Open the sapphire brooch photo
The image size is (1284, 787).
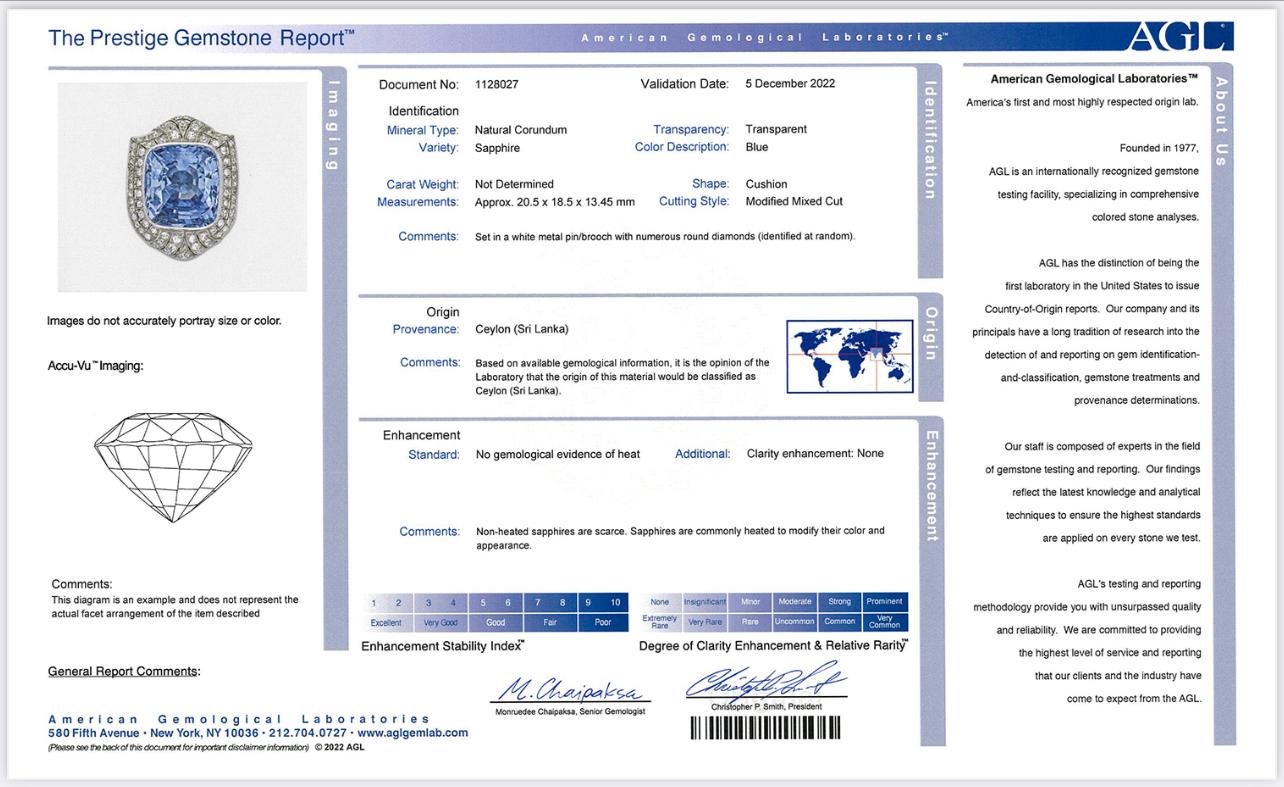pyautogui.click(x=182, y=187)
